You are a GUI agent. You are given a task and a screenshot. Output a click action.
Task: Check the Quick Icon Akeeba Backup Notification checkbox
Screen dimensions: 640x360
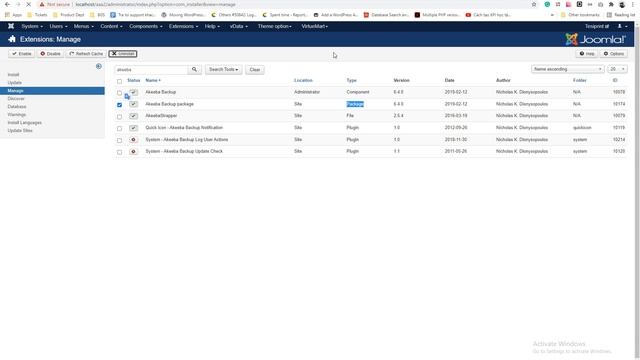pos(119,129)
